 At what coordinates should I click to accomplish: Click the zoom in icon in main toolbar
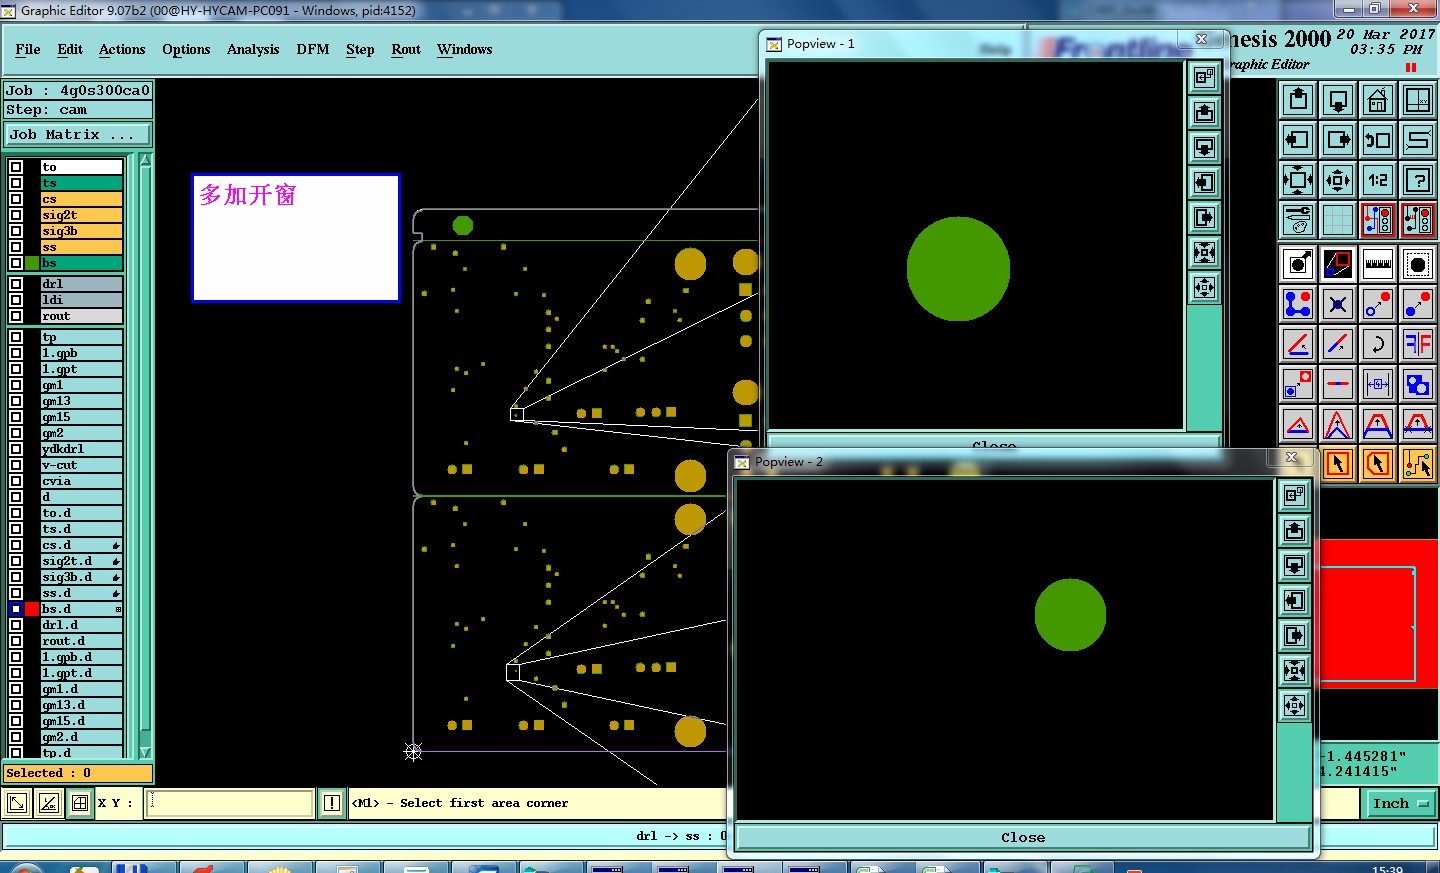(x=1298, y=180)
